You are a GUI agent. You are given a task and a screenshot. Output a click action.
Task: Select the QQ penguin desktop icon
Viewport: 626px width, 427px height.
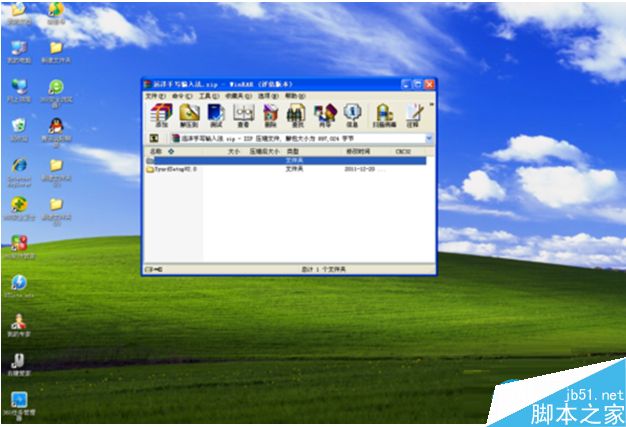tap(56, 132)
